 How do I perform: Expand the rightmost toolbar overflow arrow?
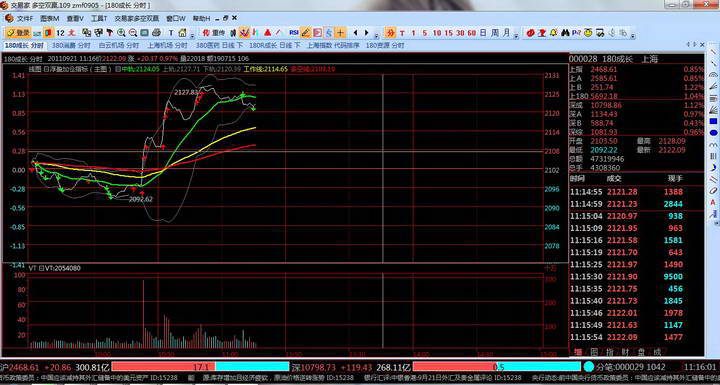pos(633,36)
